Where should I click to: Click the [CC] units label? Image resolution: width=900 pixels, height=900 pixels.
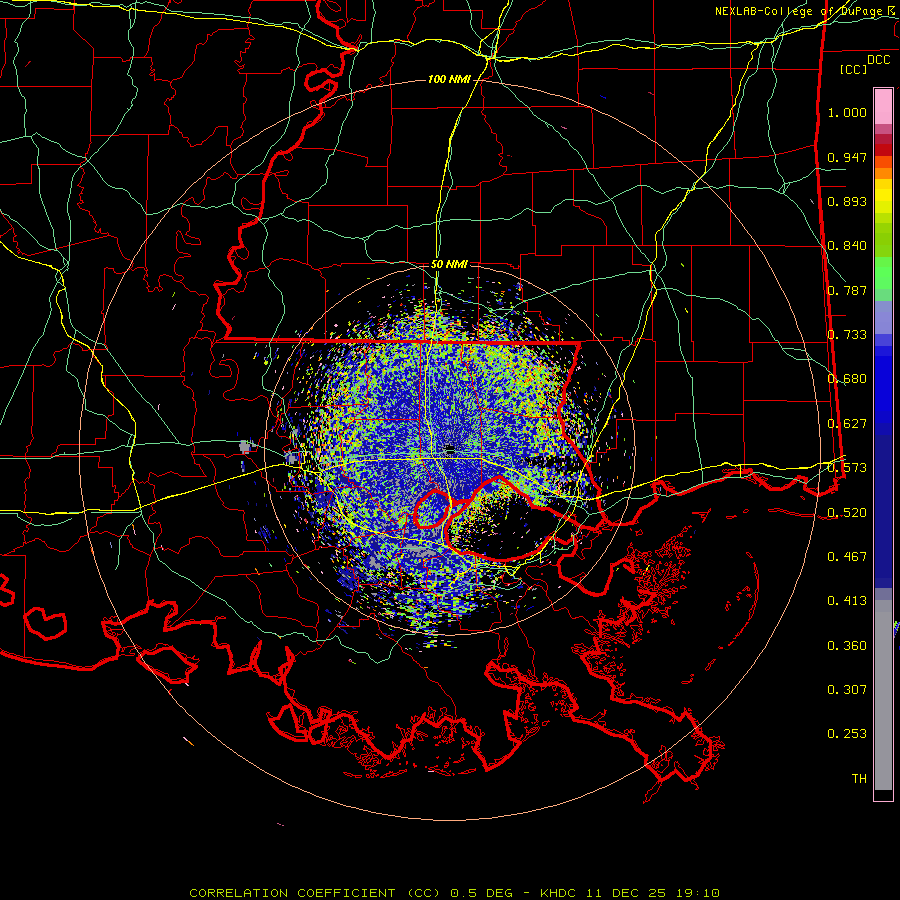click(854, 69)
